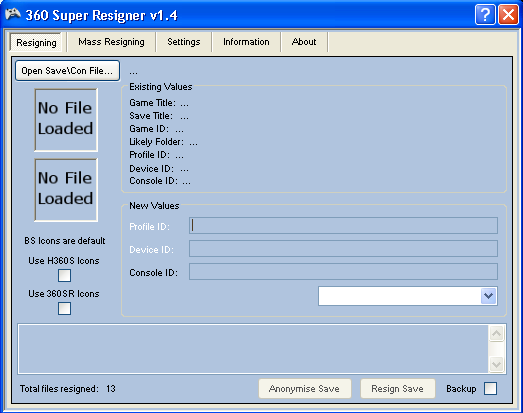Open the Information tab

pos(246,42)
